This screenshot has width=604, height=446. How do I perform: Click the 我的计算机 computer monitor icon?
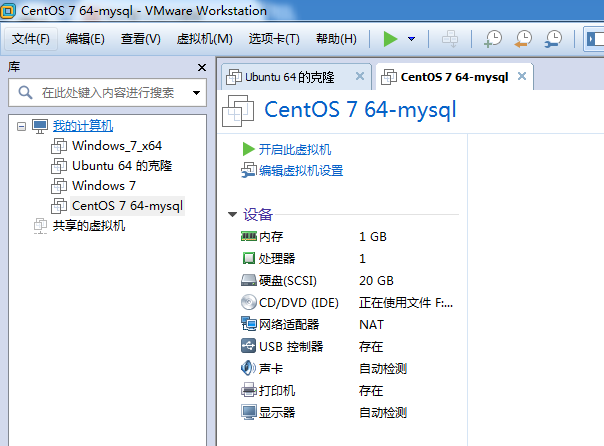click(40, 126)
